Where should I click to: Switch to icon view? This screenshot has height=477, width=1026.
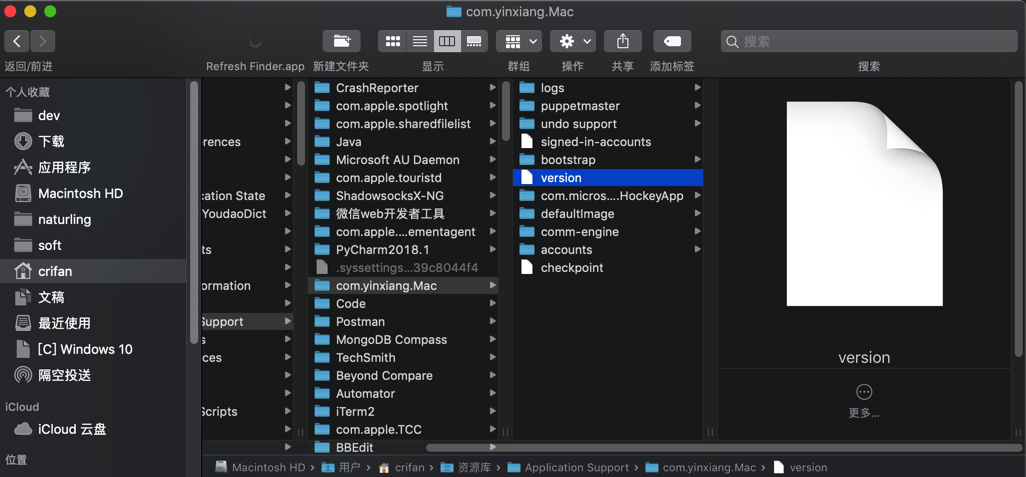click(x=393, y=41)
